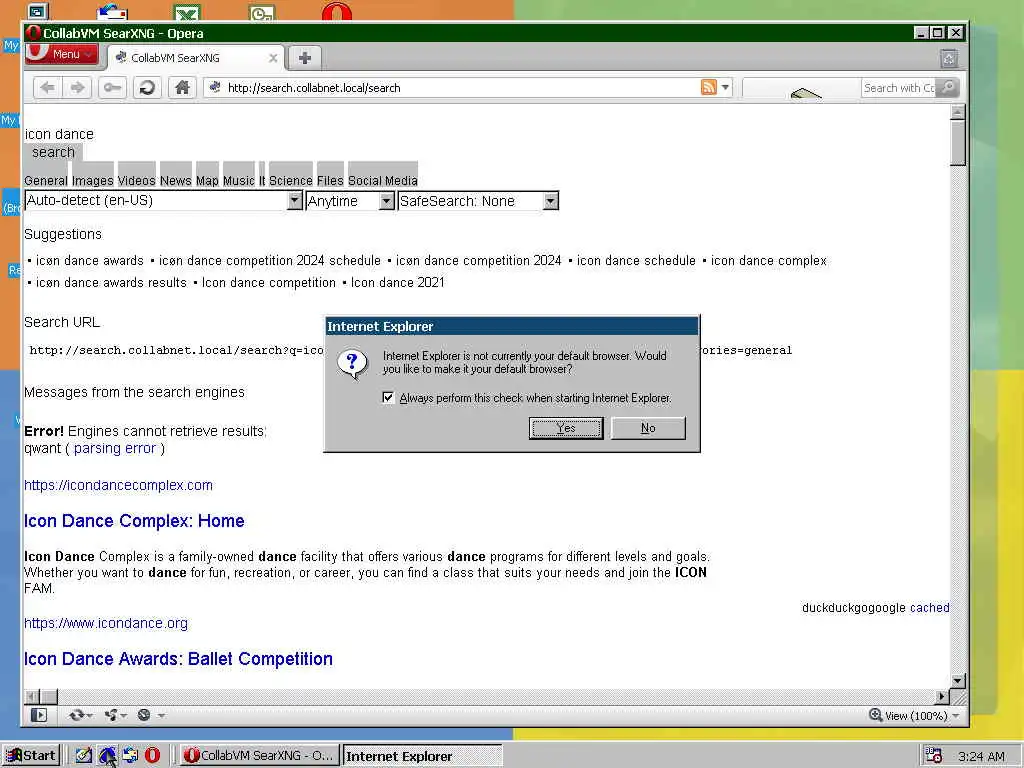Click Yes in Internet Explorer dialog
1024x768 pixels.
click(566, 428)
